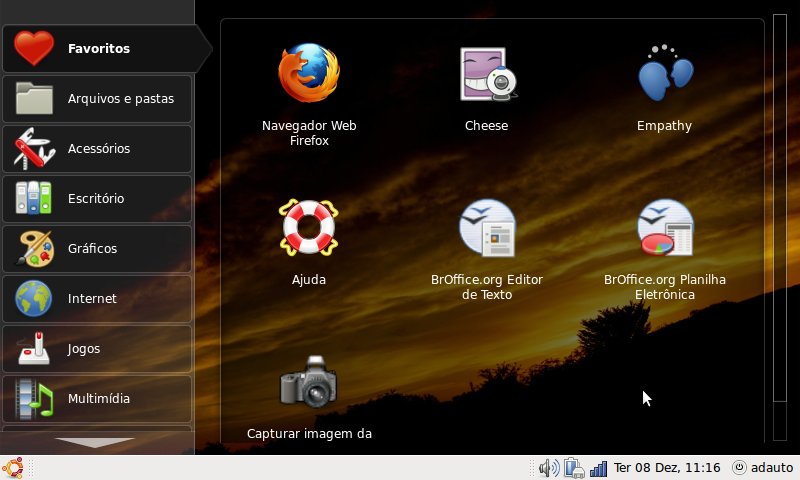Open the Ajuda lifebuoy help icon
The image size is (800, 480).
coord(309,228)
